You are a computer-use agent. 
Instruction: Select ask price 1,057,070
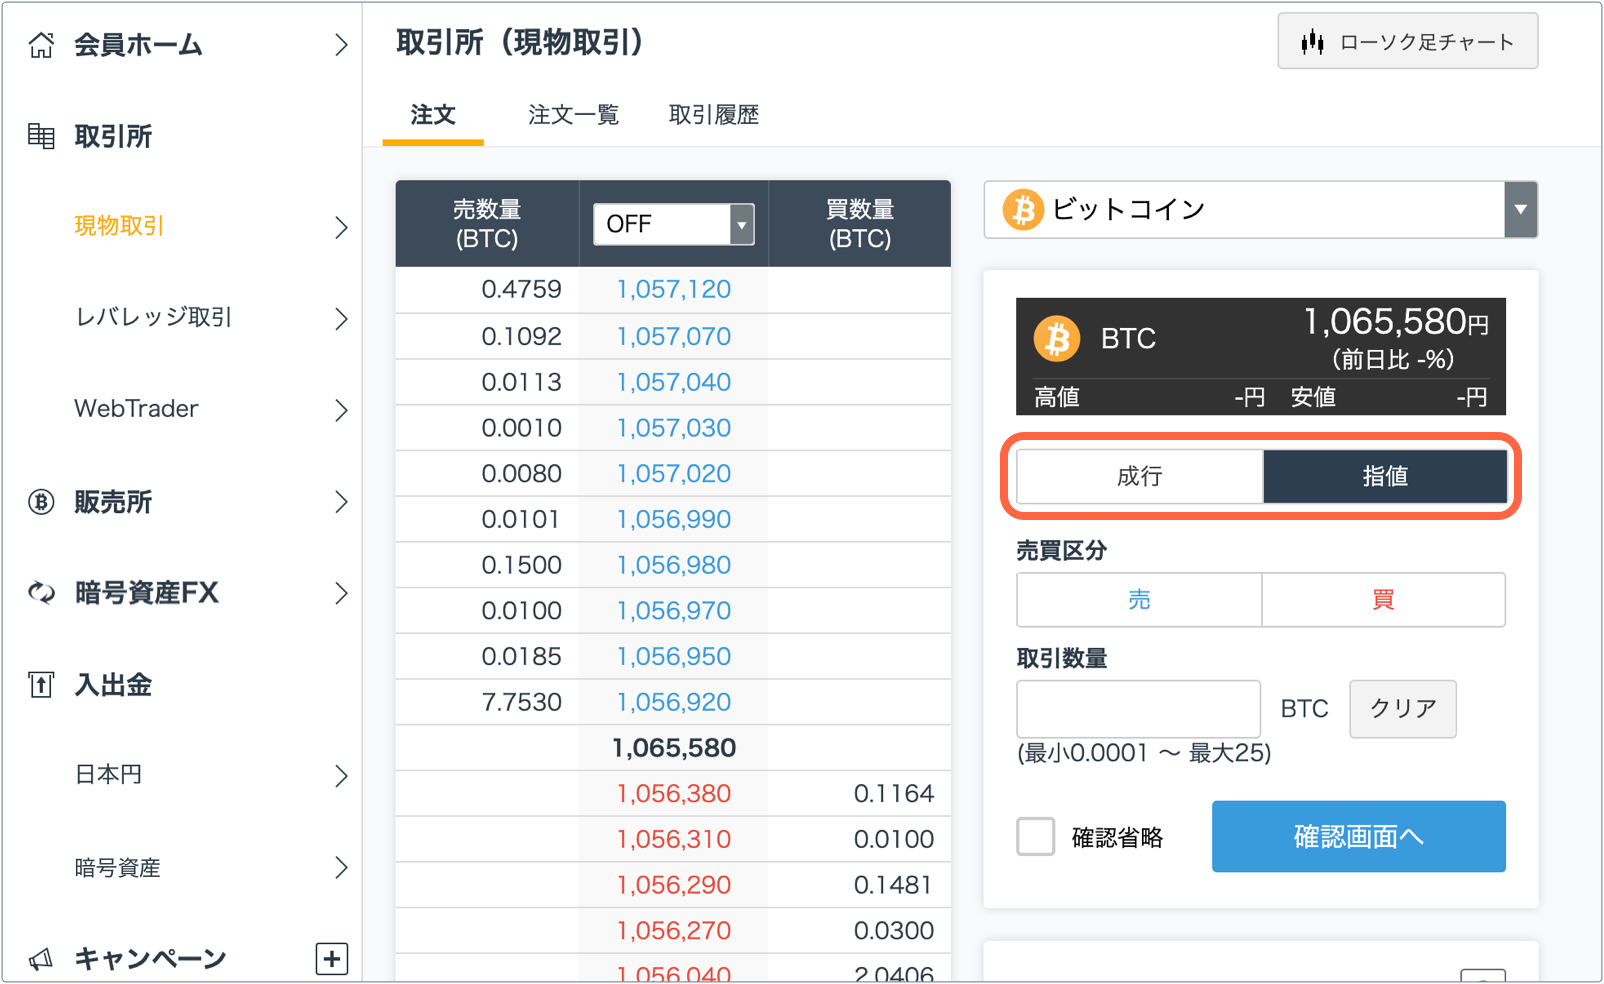point(674,336)
